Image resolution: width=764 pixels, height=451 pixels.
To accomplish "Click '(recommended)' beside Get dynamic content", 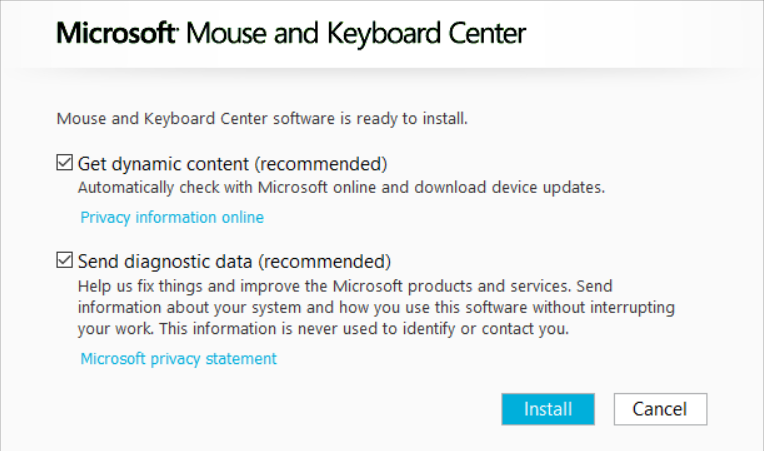I will pos(321,164).
